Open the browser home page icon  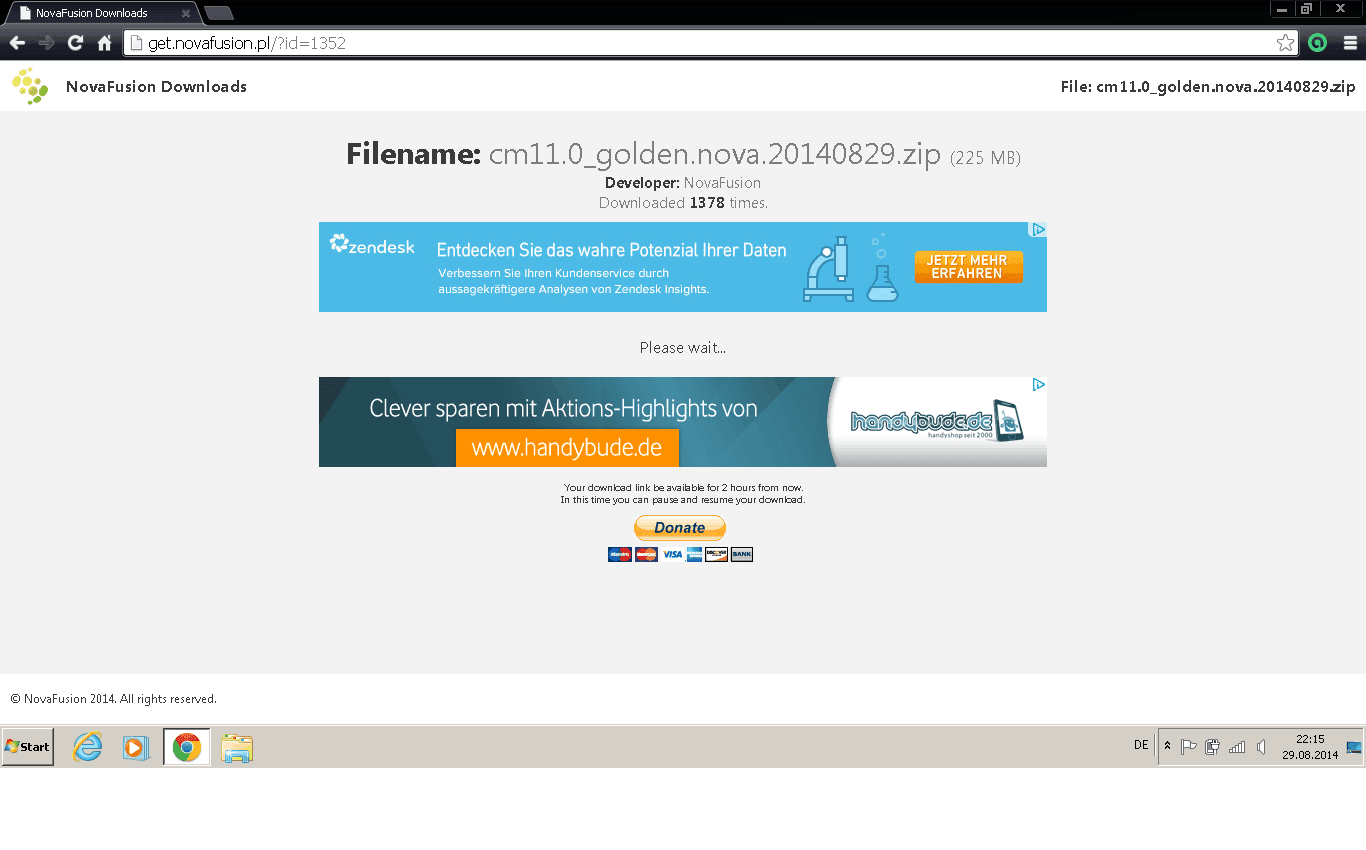coord(104,43)
